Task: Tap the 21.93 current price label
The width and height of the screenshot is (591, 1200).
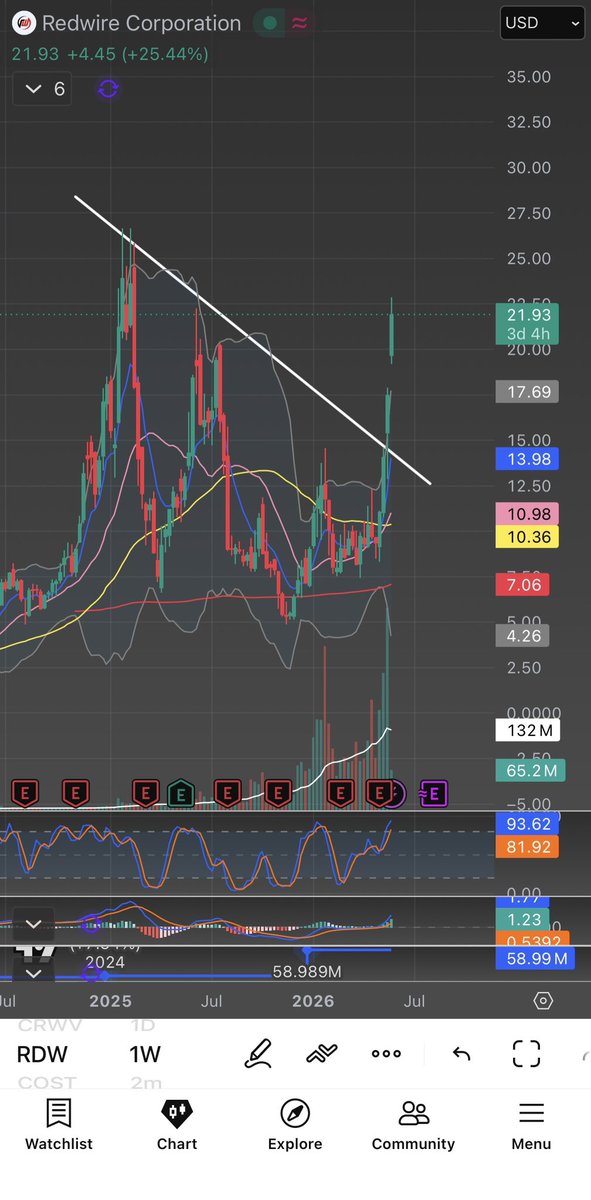Action: coord(527,324)
